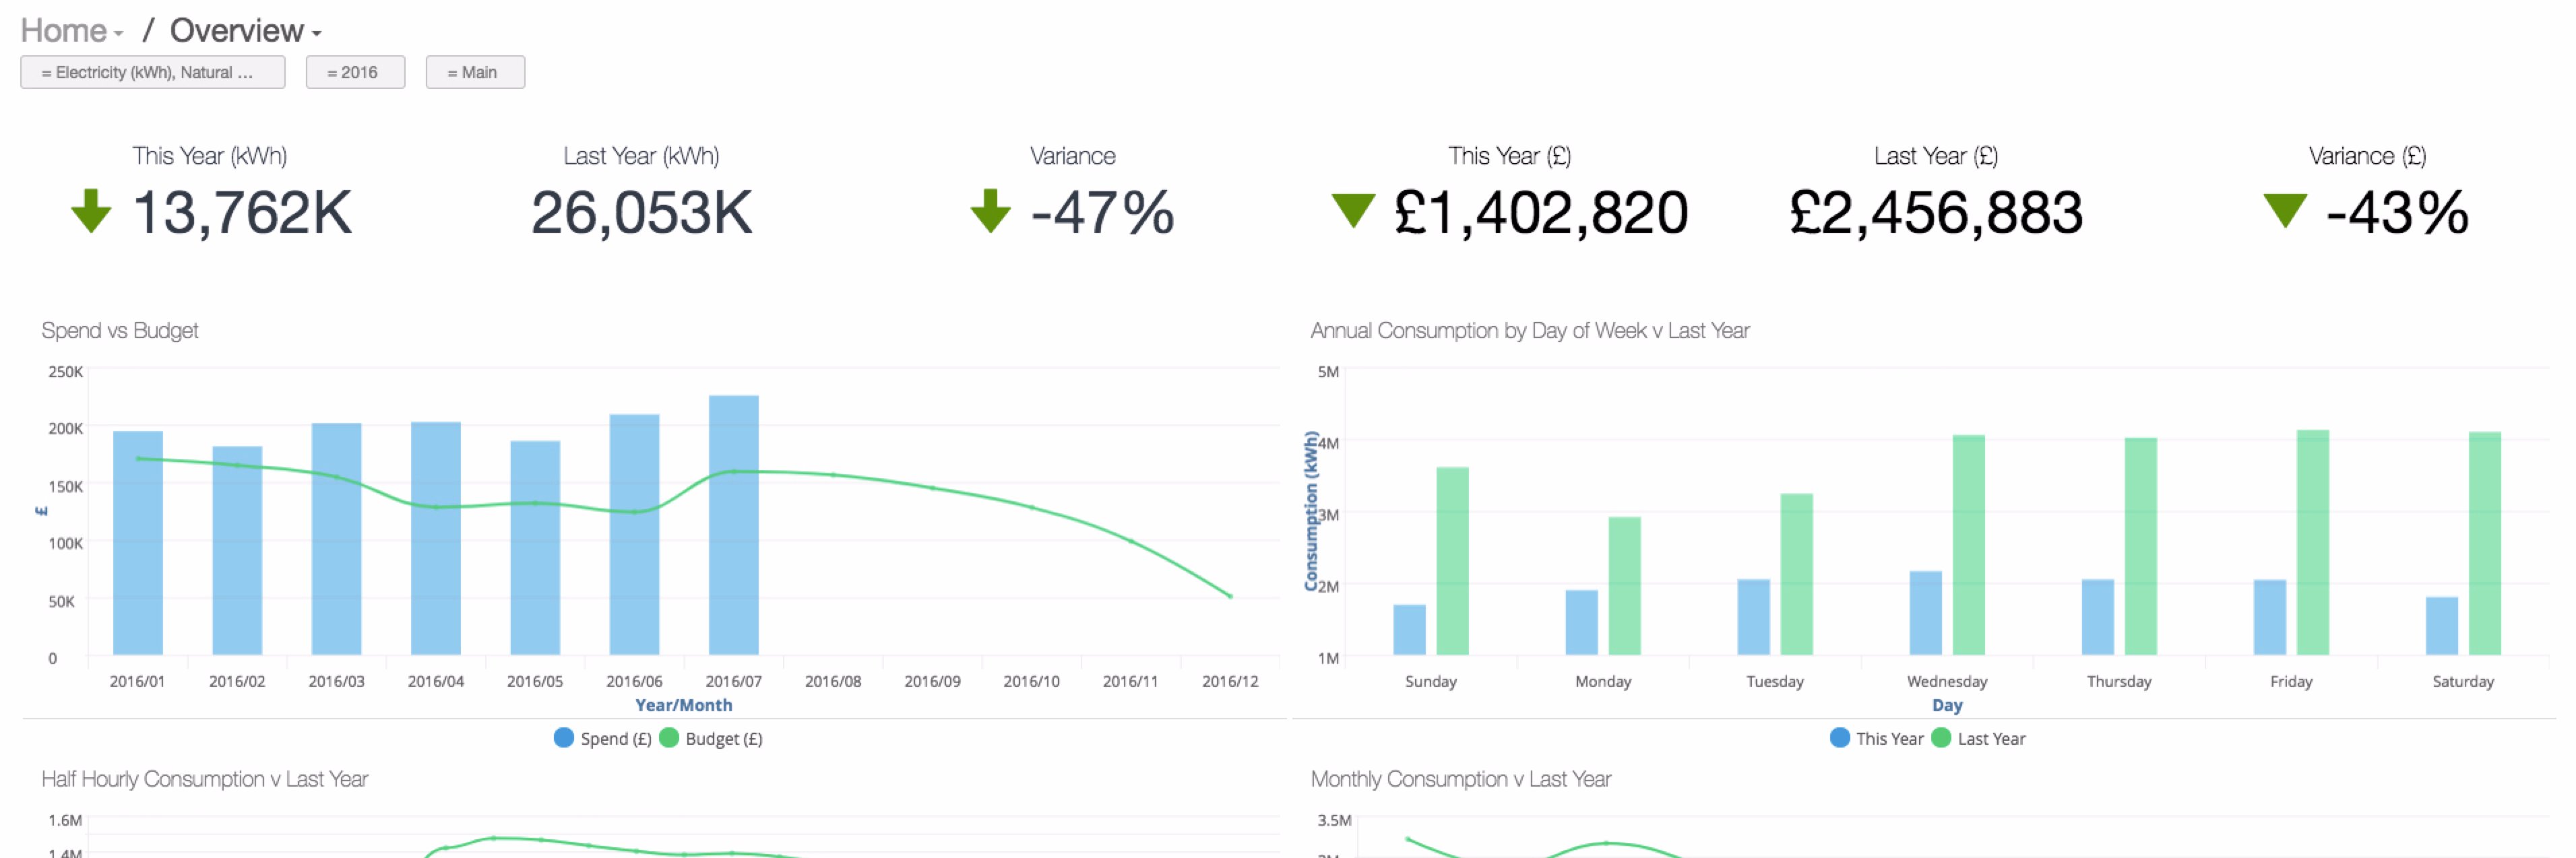
Task: Select the 2016/04 spend bar
Action: (x=436, y=538)
